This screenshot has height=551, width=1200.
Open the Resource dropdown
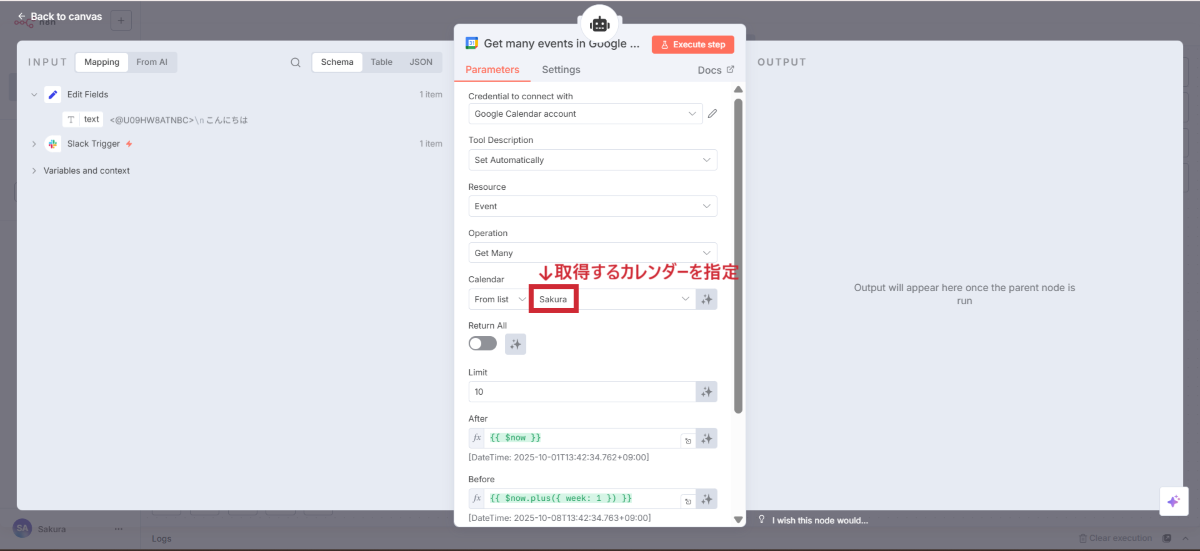tap(593, 206)
